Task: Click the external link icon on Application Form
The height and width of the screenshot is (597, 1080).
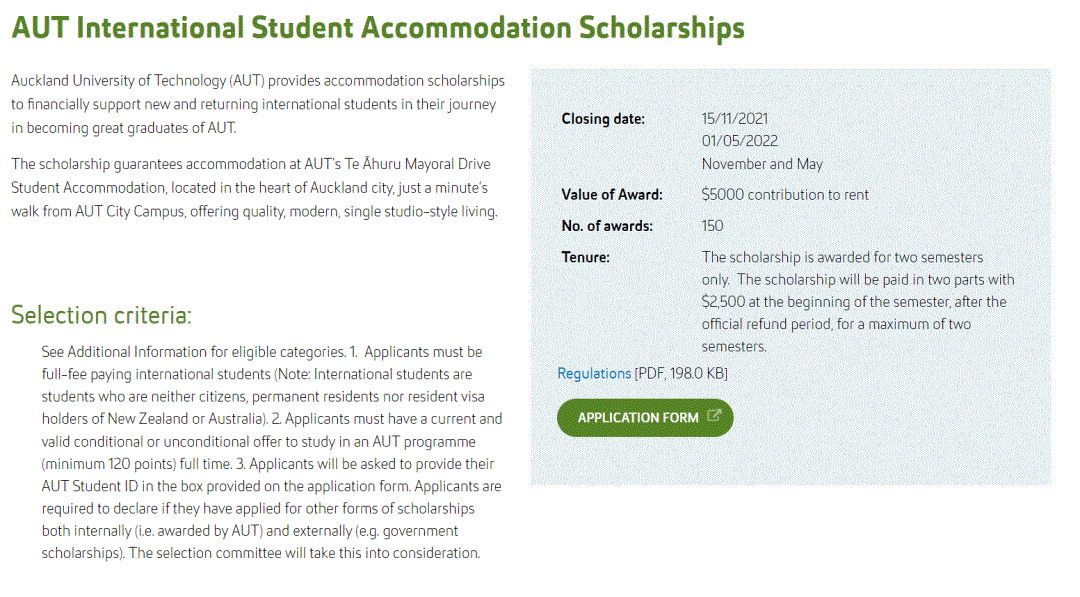Action: click(x=713, y=416)
